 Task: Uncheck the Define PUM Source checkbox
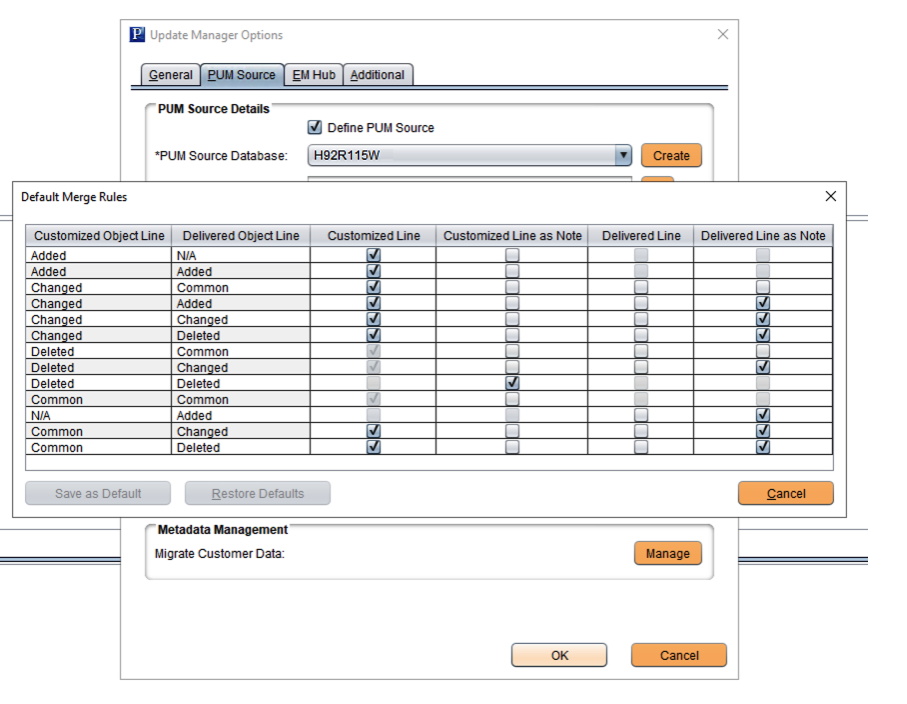[x=314, y=128]
